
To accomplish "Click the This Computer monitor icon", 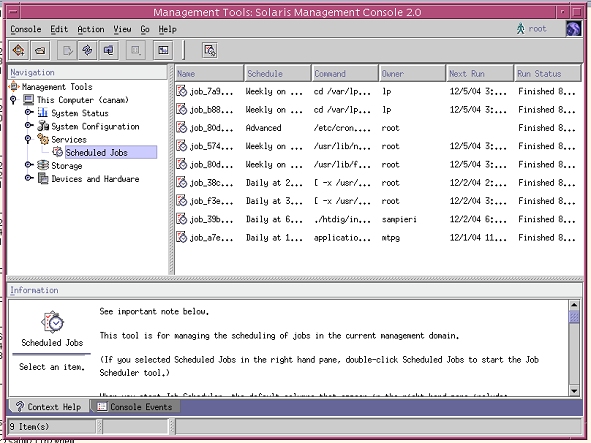I will pyautogui.click(x=28, y=100).
